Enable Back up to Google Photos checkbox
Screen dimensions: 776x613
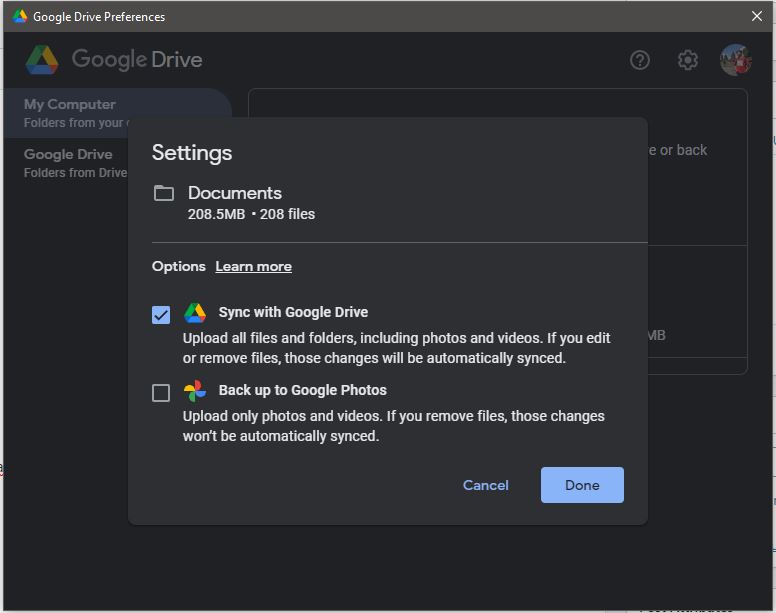(161, 393)
